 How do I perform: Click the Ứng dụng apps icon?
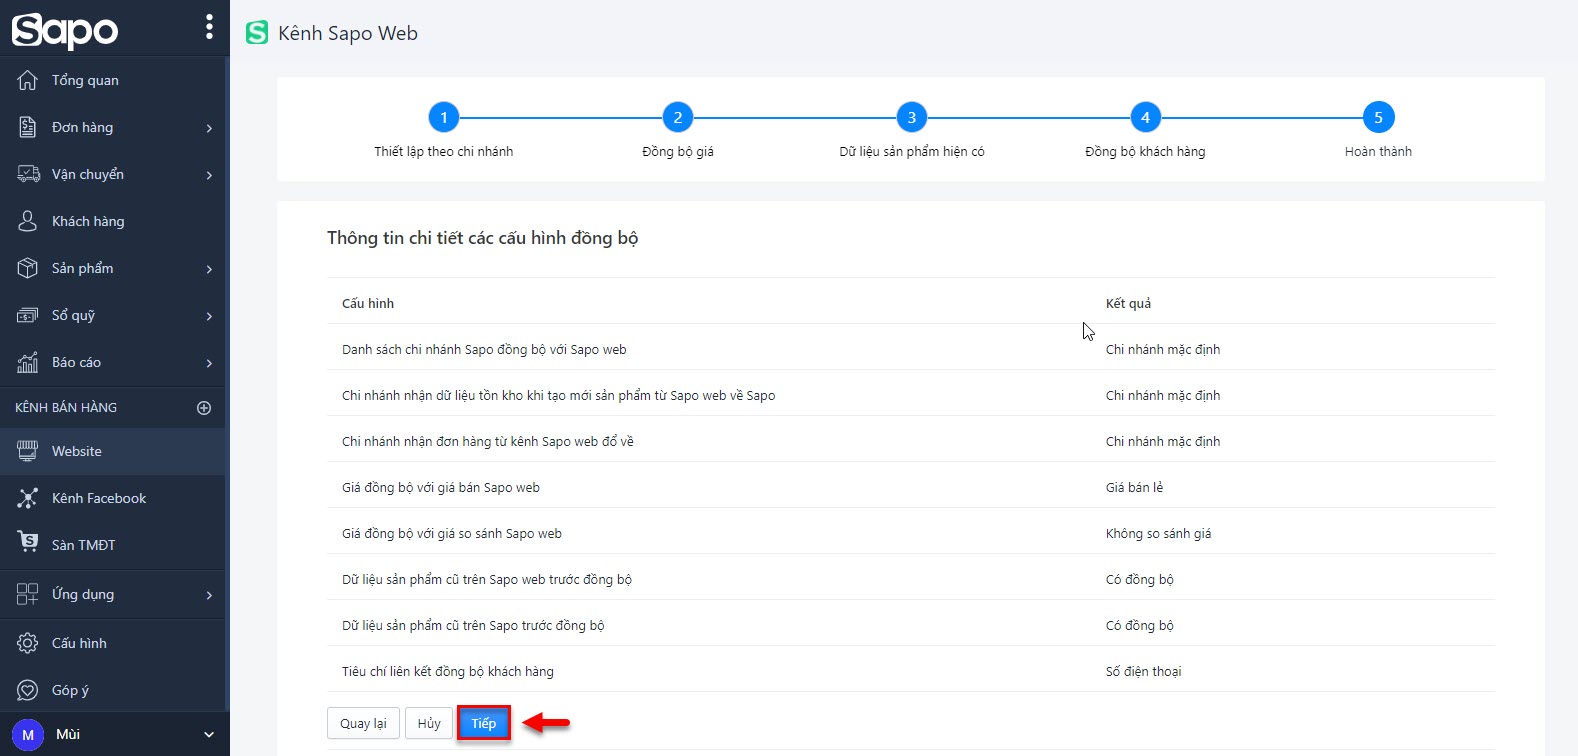click(x=28, y=594)
